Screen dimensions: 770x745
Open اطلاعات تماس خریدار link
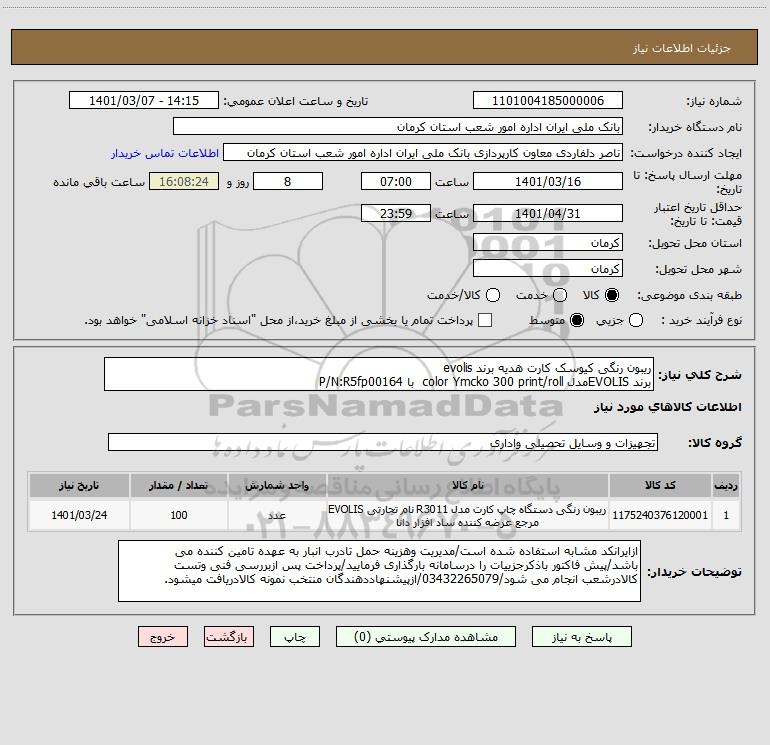165,153
